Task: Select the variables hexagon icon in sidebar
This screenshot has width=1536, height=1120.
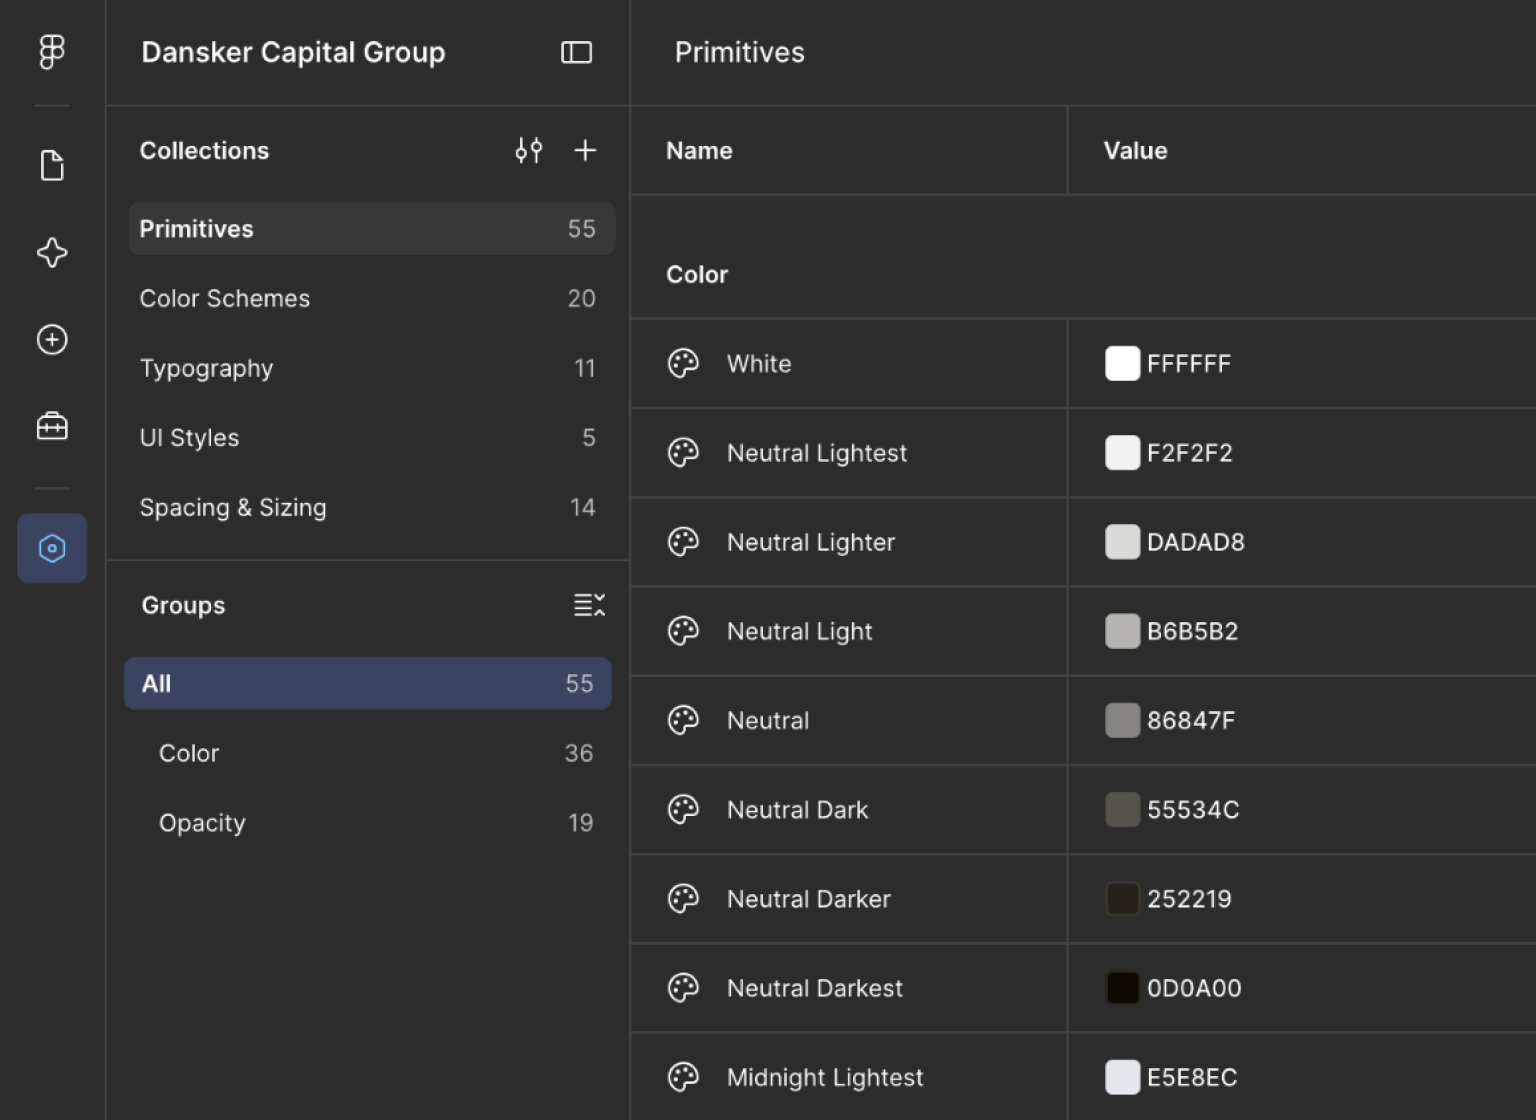Action: coord(52,548)
